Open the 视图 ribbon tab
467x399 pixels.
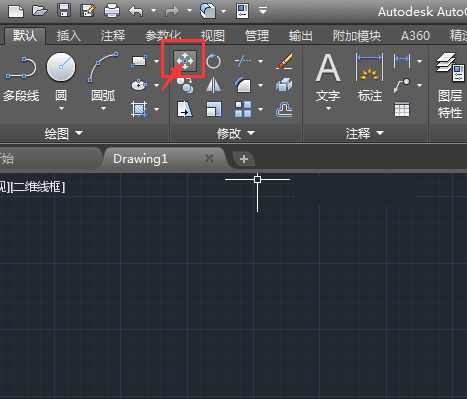213,36
